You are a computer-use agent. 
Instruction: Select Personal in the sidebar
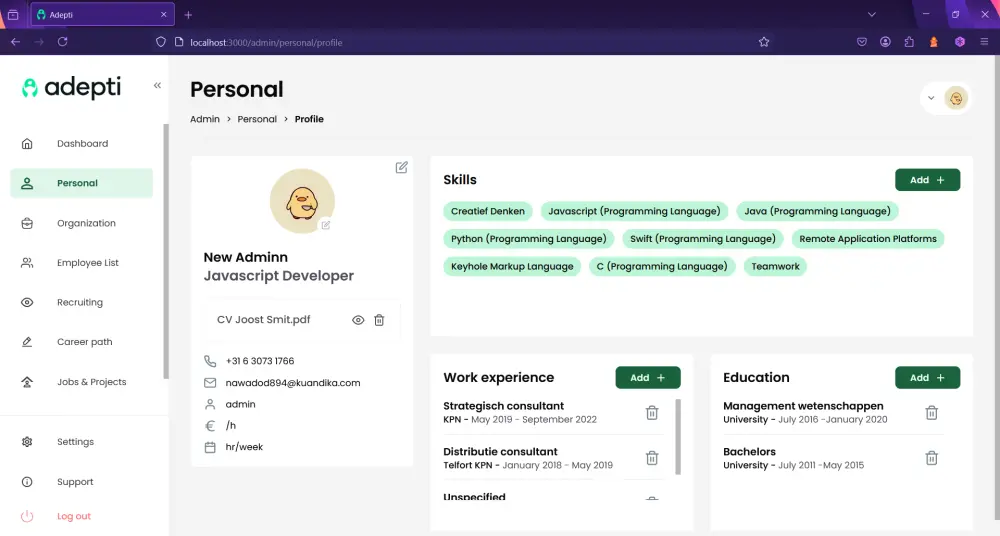point(82,183)
